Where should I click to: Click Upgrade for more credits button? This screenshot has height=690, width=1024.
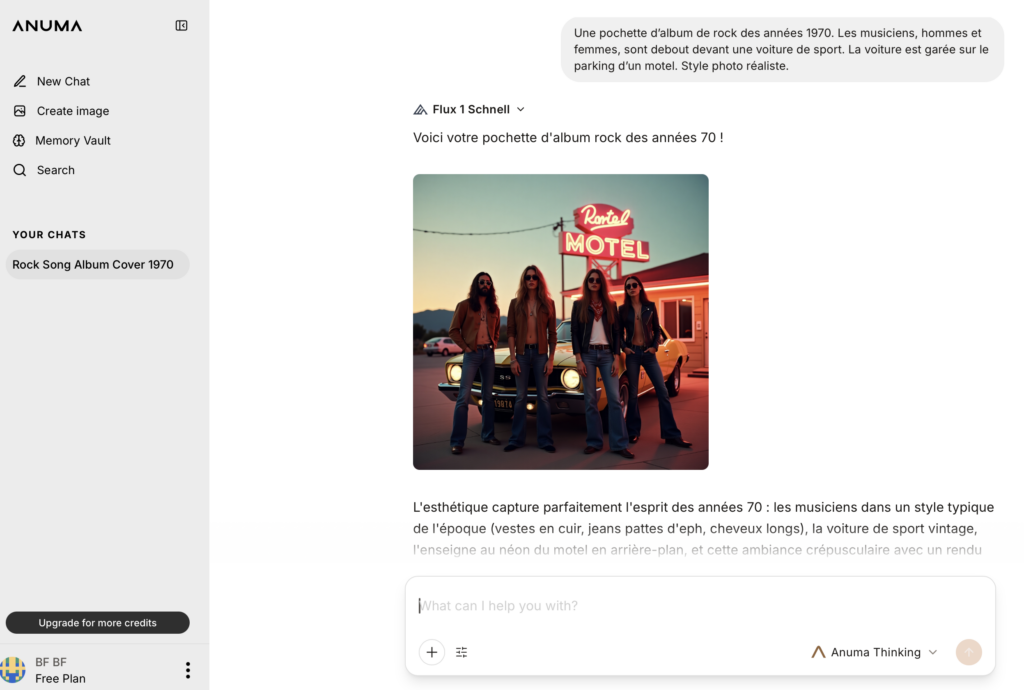[x=97, y=623]
